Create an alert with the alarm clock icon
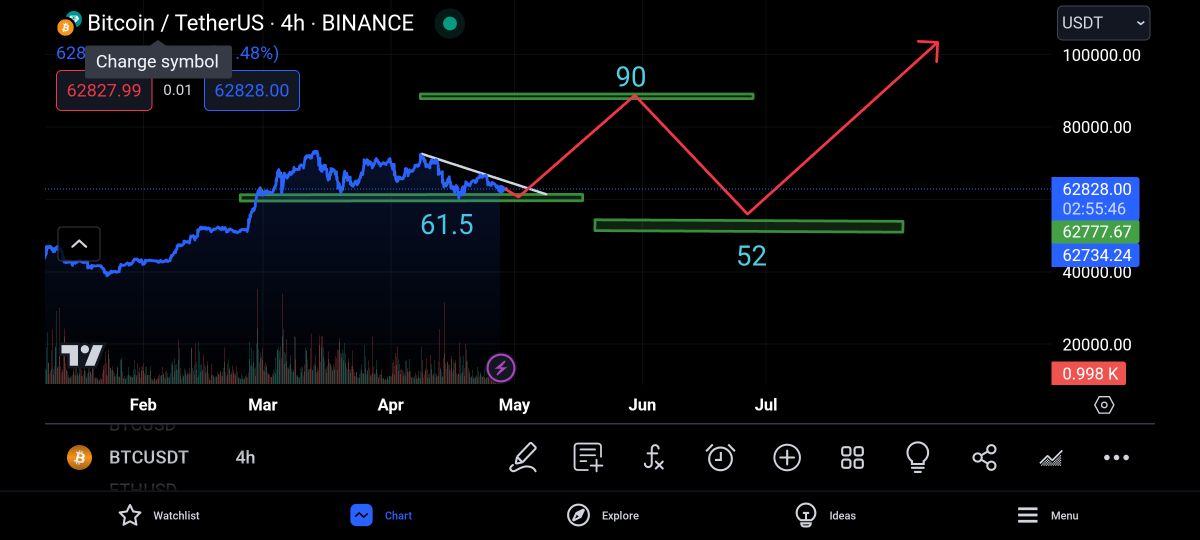Image resolution: width=1200 pixels, height=540 pixels. tap(720, 458)
